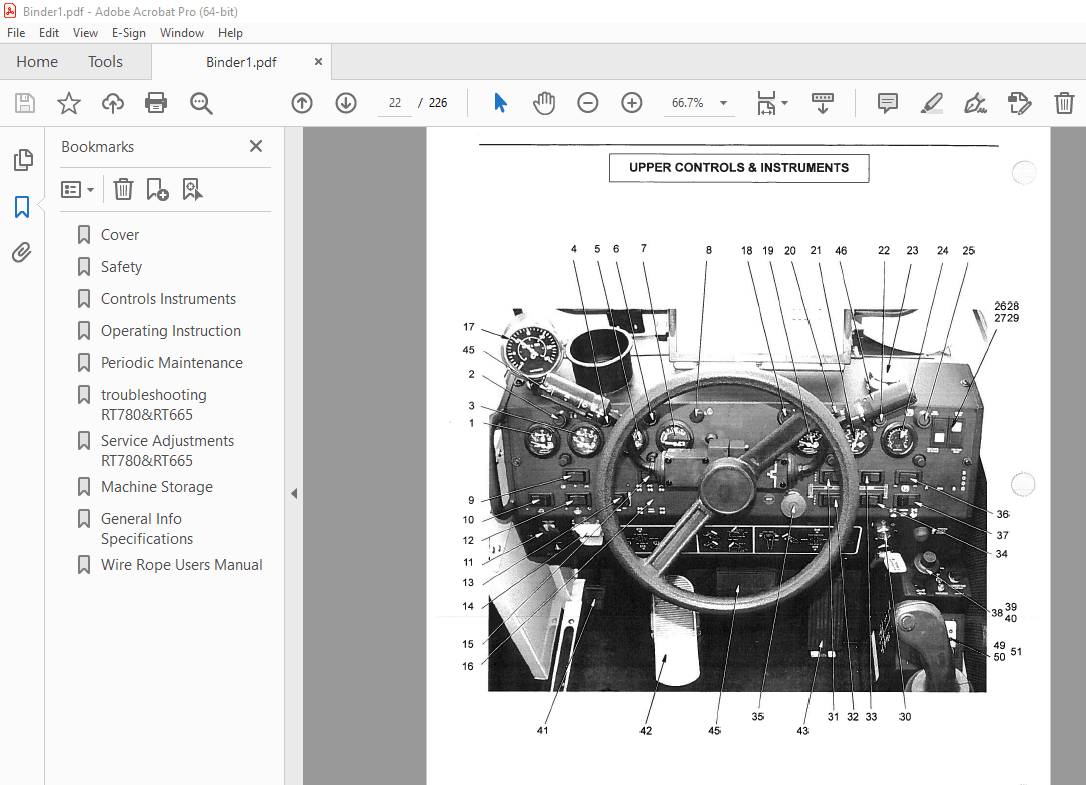Delete the selected bookmark
Screen dimensions: 1086x785
pos(122,189)
